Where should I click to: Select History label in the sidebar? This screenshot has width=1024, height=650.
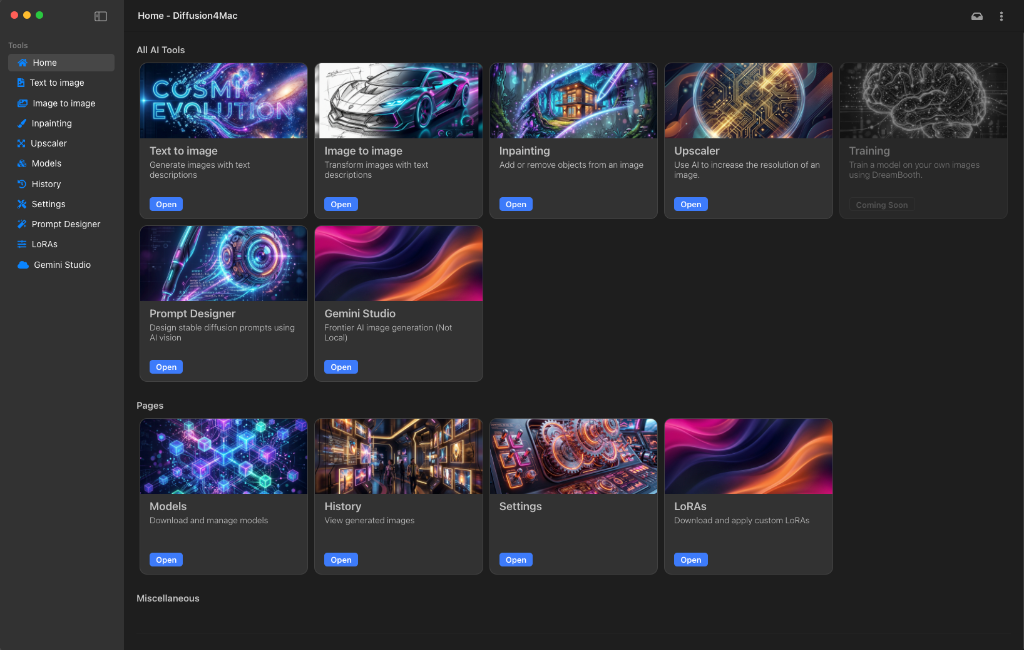pyautogui.click(x=46, y=184)
